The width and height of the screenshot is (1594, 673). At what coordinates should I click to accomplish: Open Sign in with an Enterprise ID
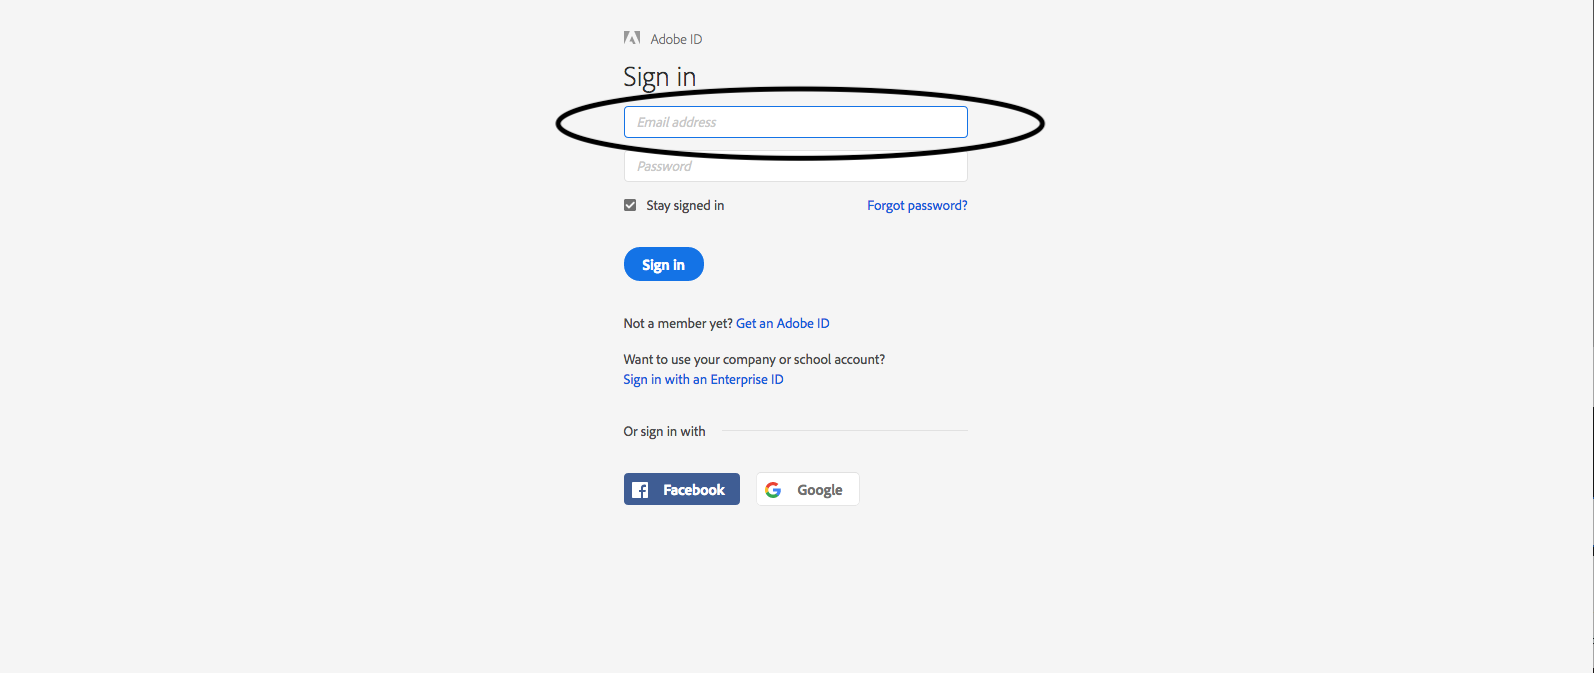pos(703,380)
